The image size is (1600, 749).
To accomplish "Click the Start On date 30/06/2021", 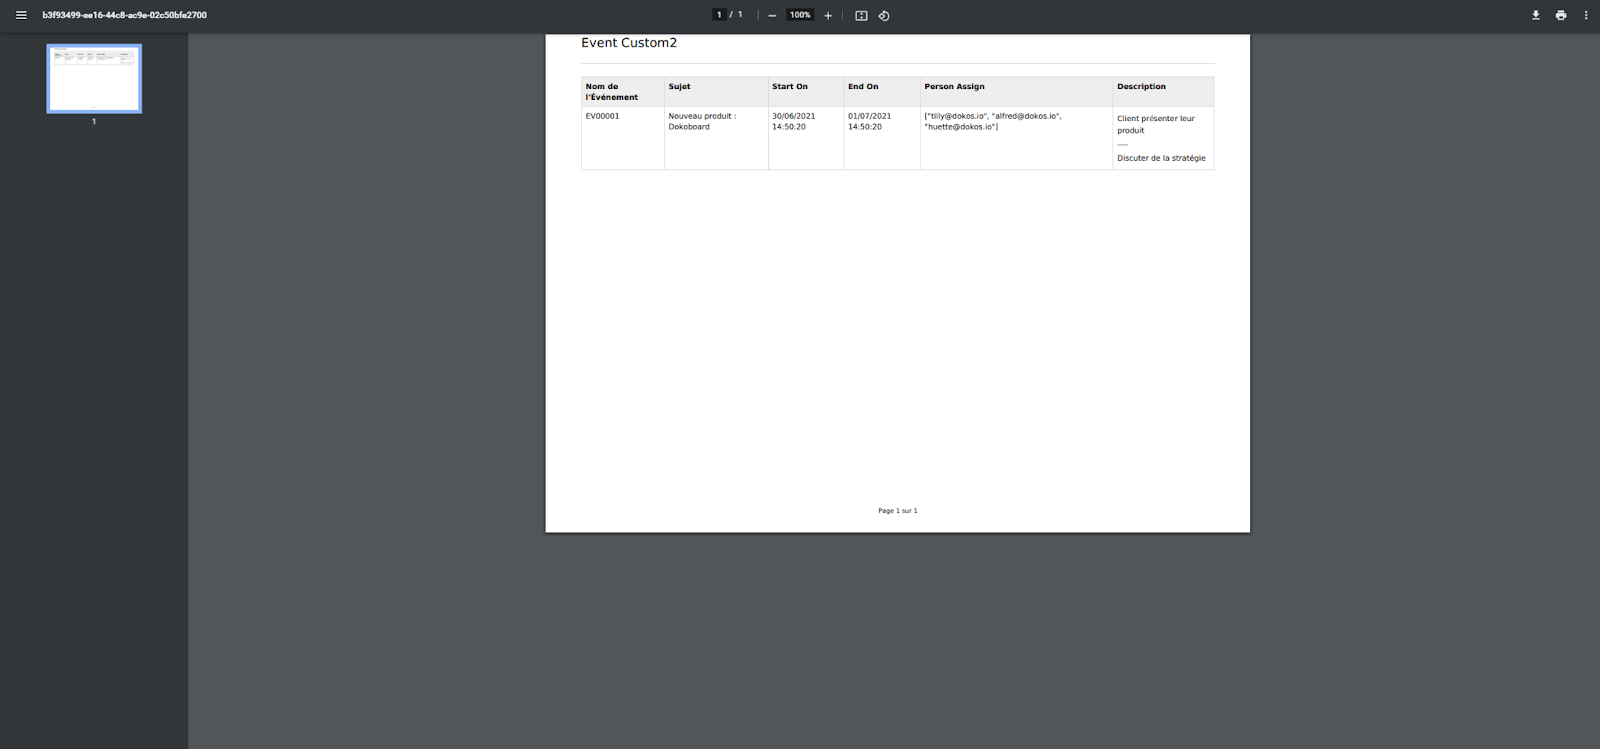I will [x=793, y=116].
